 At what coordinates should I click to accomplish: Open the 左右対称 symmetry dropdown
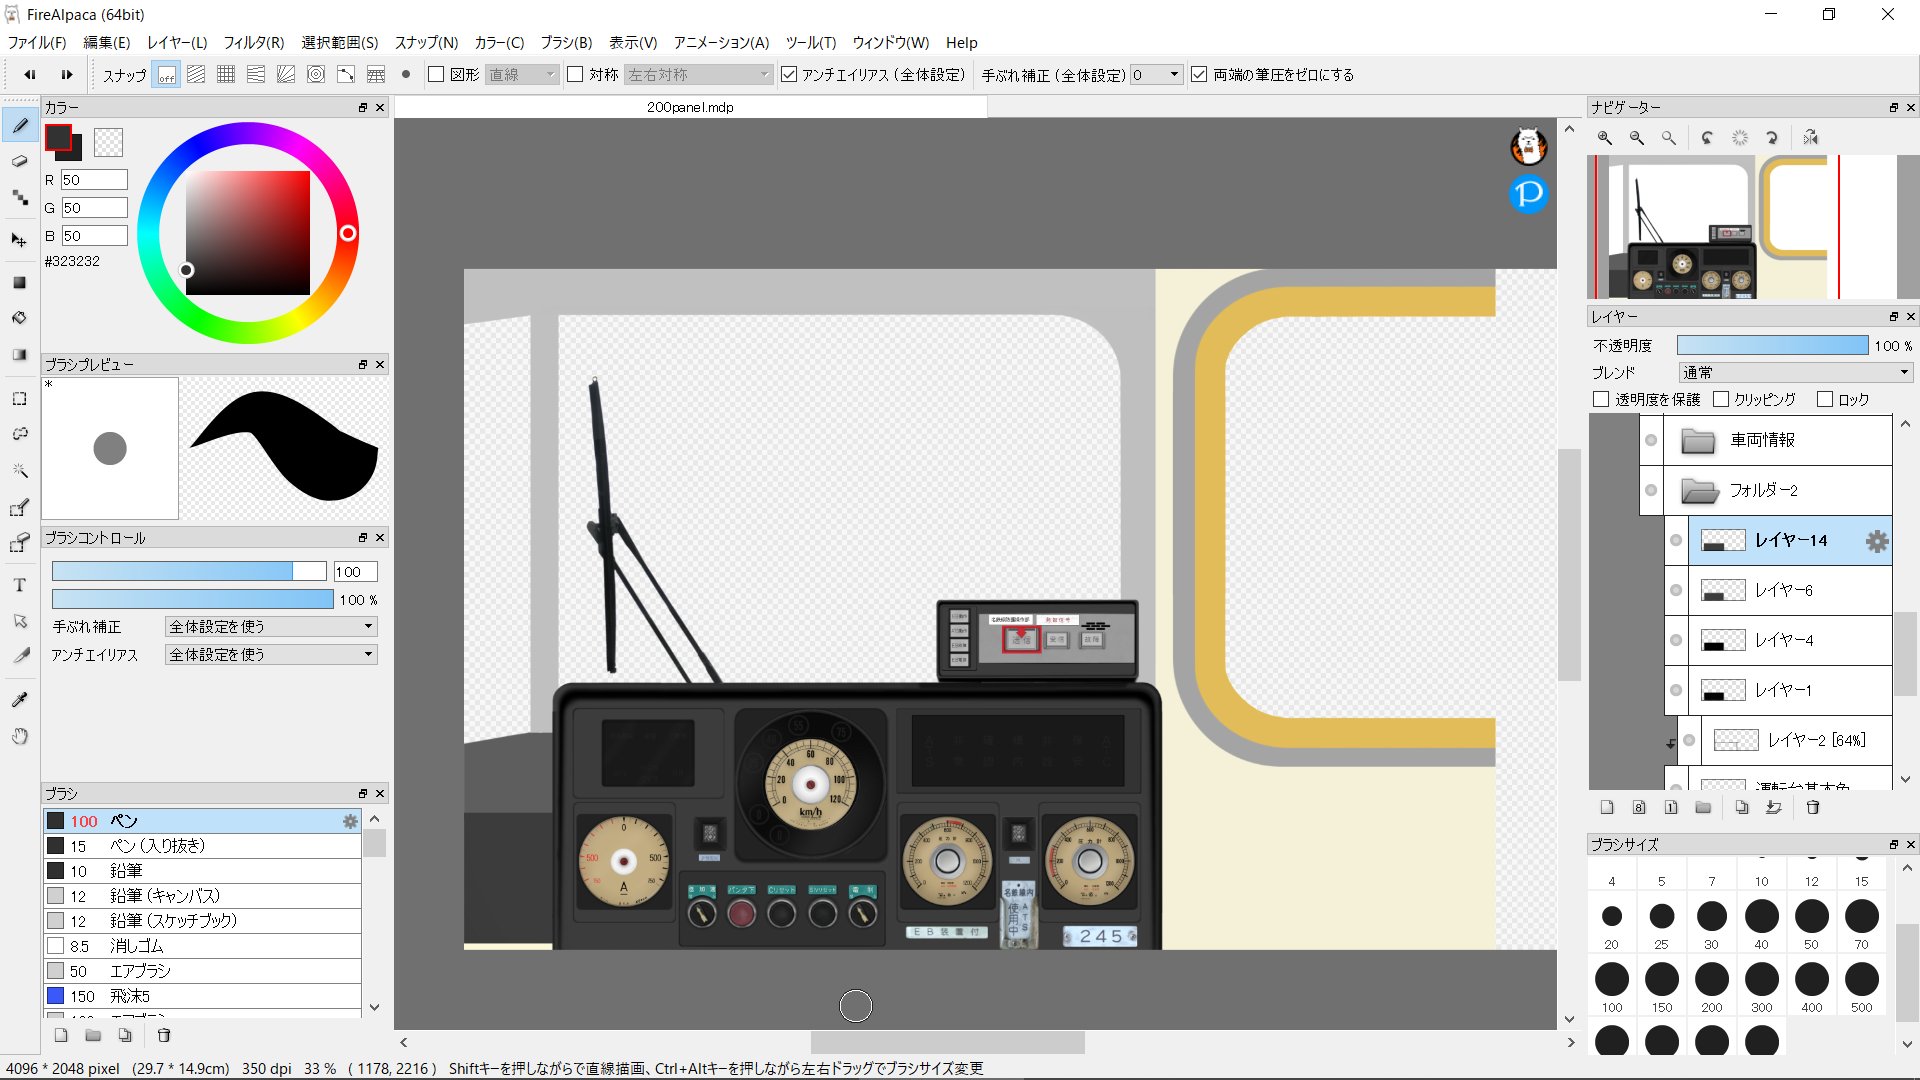point(699,75)
